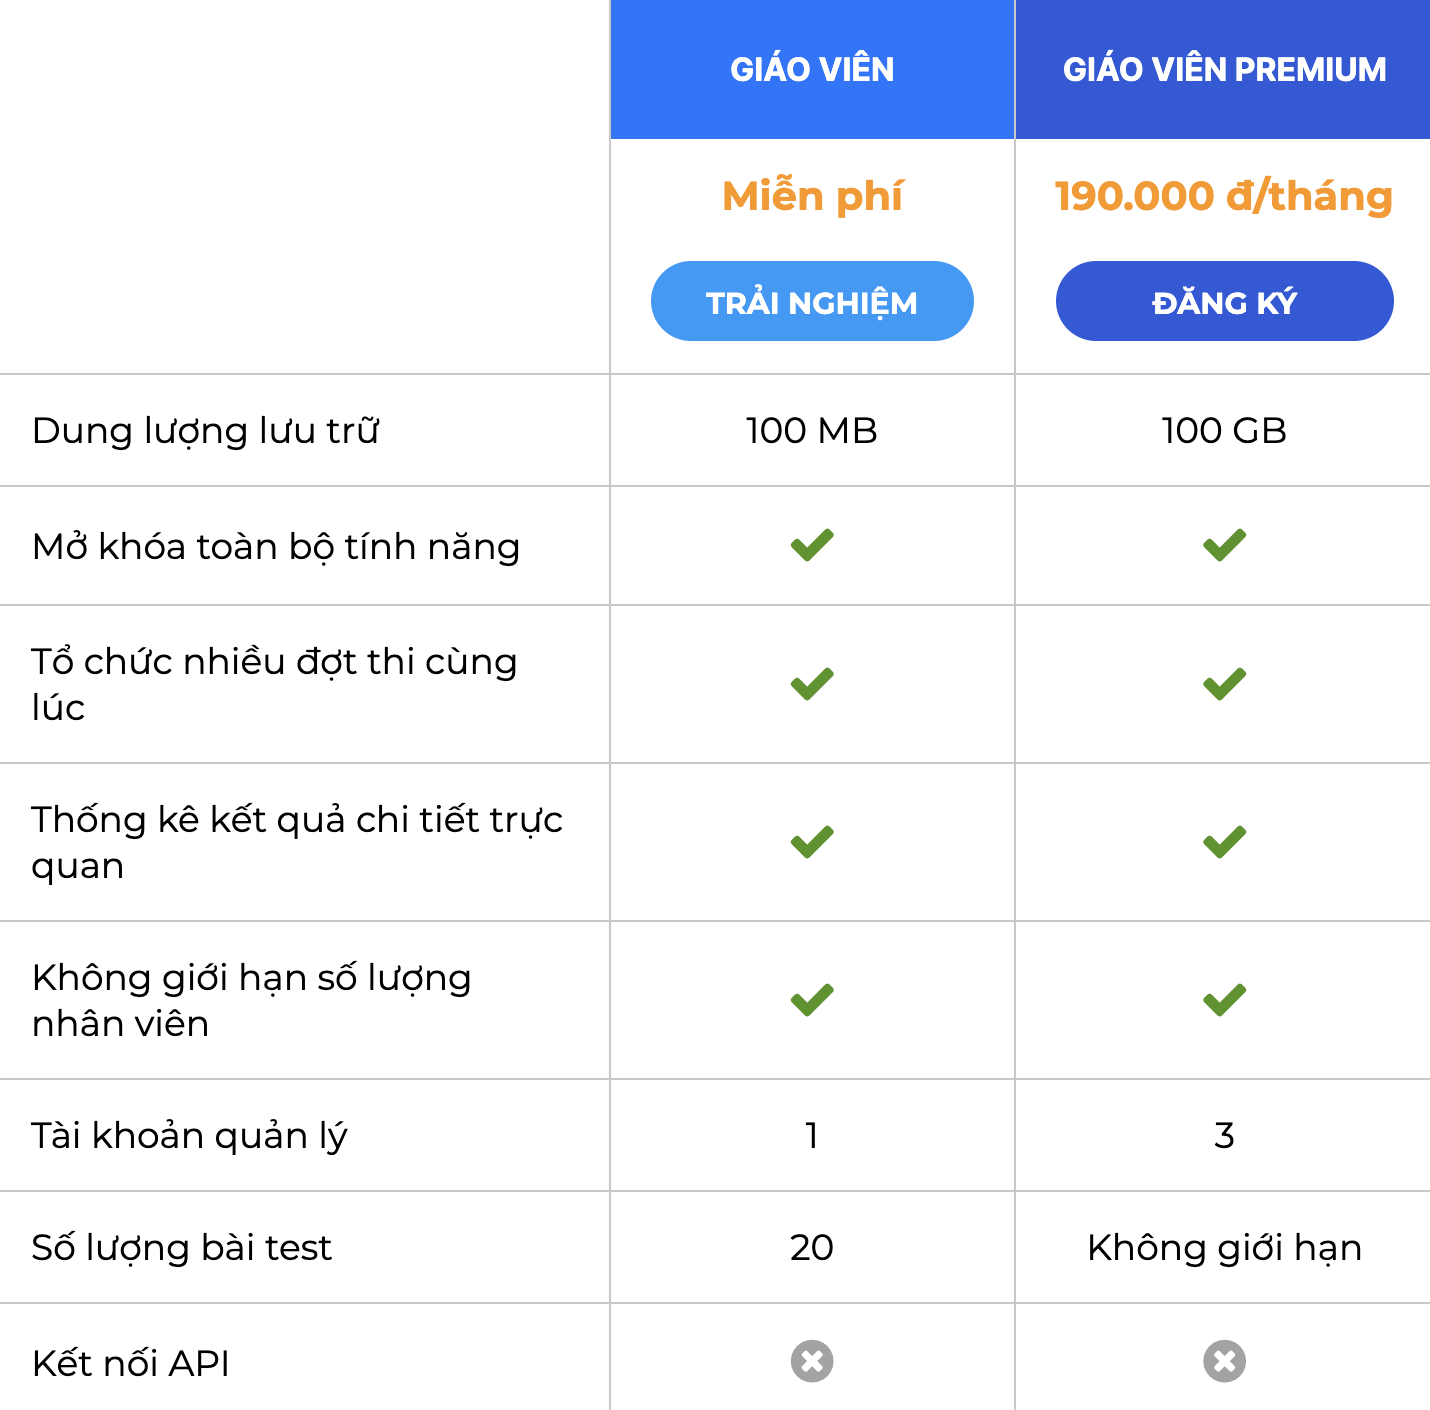Image resolution: width=1430 pixels, height=1410 pixels.
Task: Click Giáo viên checkmark for Thống kê kết quả
Action: click(x=812, y=842)
